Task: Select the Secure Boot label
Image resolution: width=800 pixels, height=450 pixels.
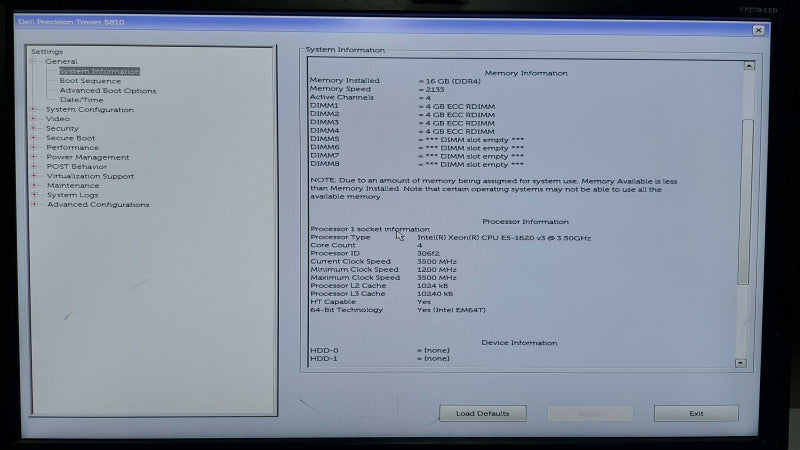Action: click(x=70, y=138)
